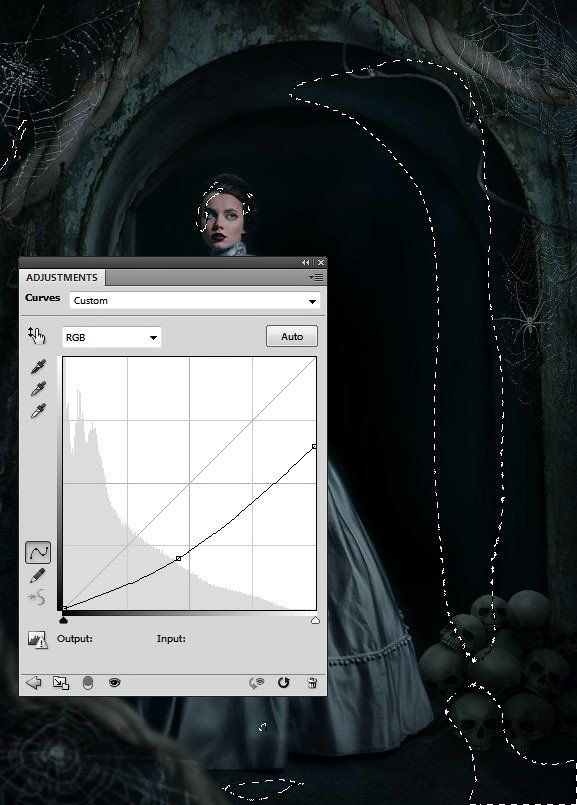The width and height of the screenshot is (577, 805).
Task: Select the top-right curve endpoint
Action: 314,447
